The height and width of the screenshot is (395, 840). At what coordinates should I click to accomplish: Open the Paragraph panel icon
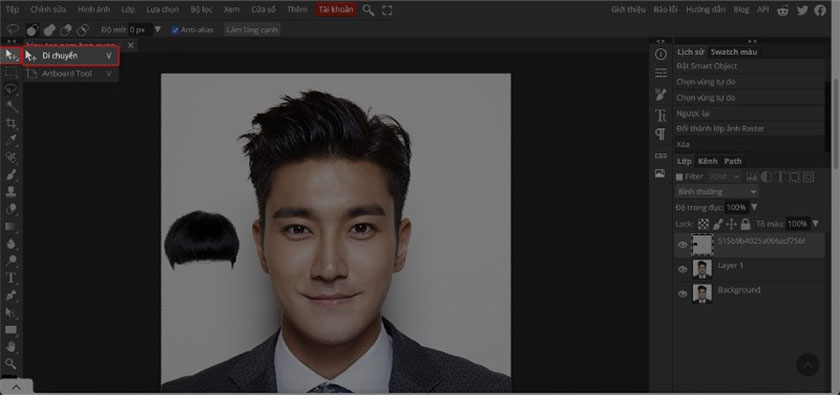point(661,134)
